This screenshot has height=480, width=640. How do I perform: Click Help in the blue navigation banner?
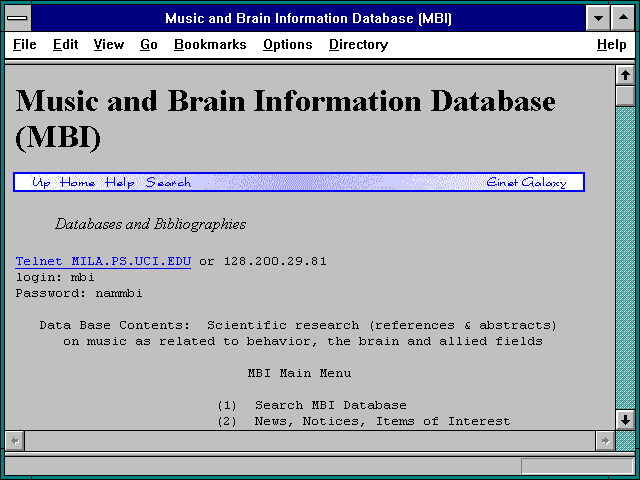pyautogui.click(x=119, y=182)
